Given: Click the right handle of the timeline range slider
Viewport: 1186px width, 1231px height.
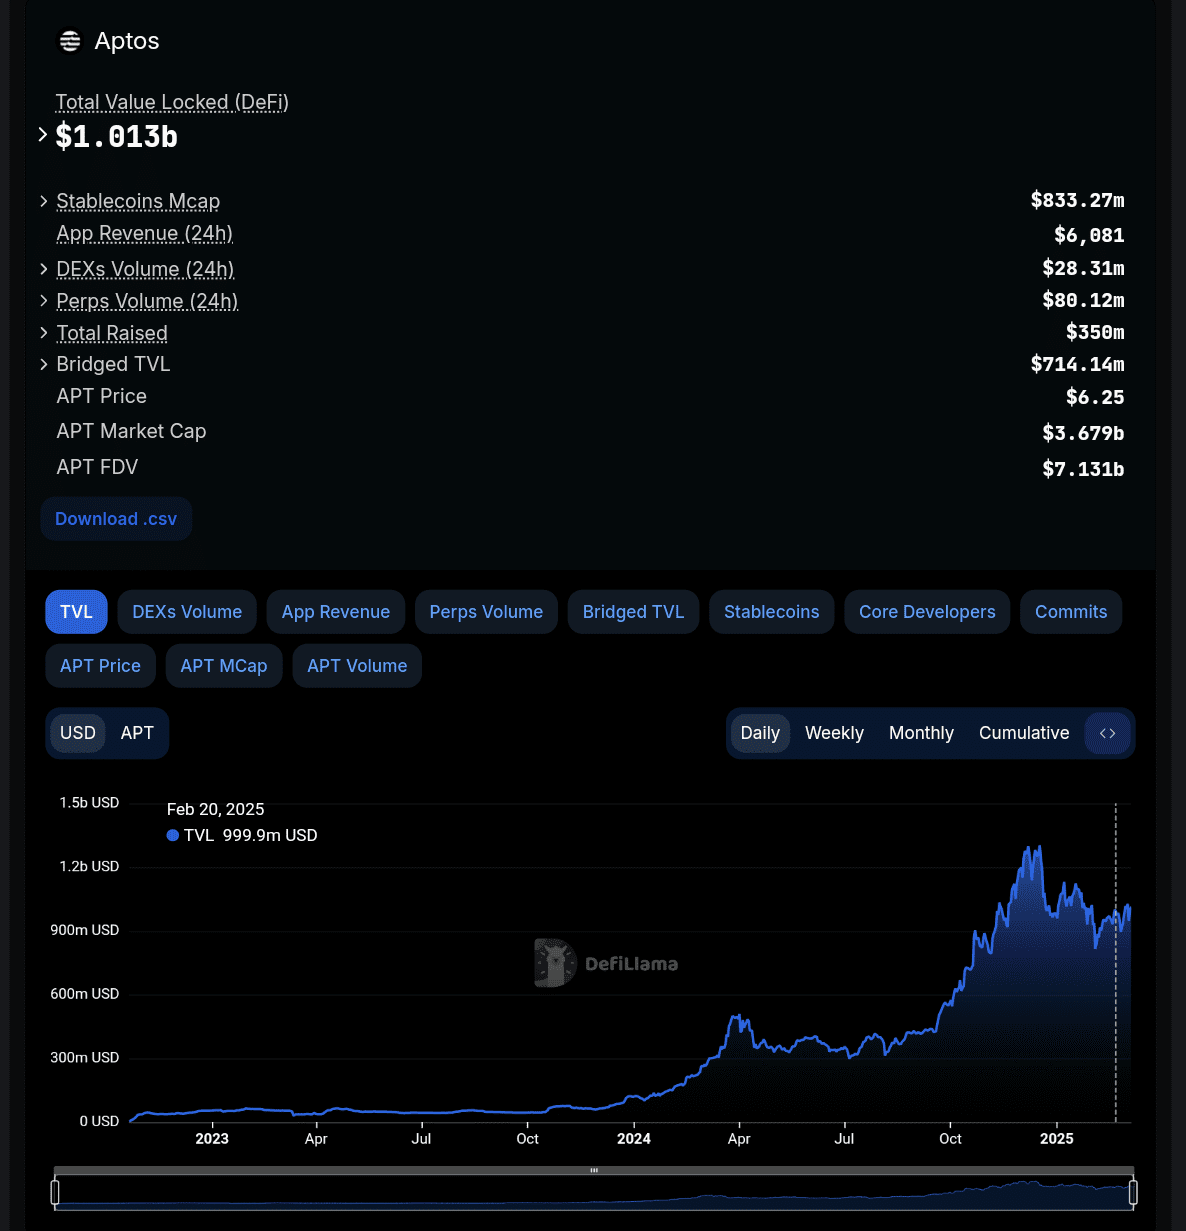Looking at the screenshot, I should click(x=1132, y=1192).
